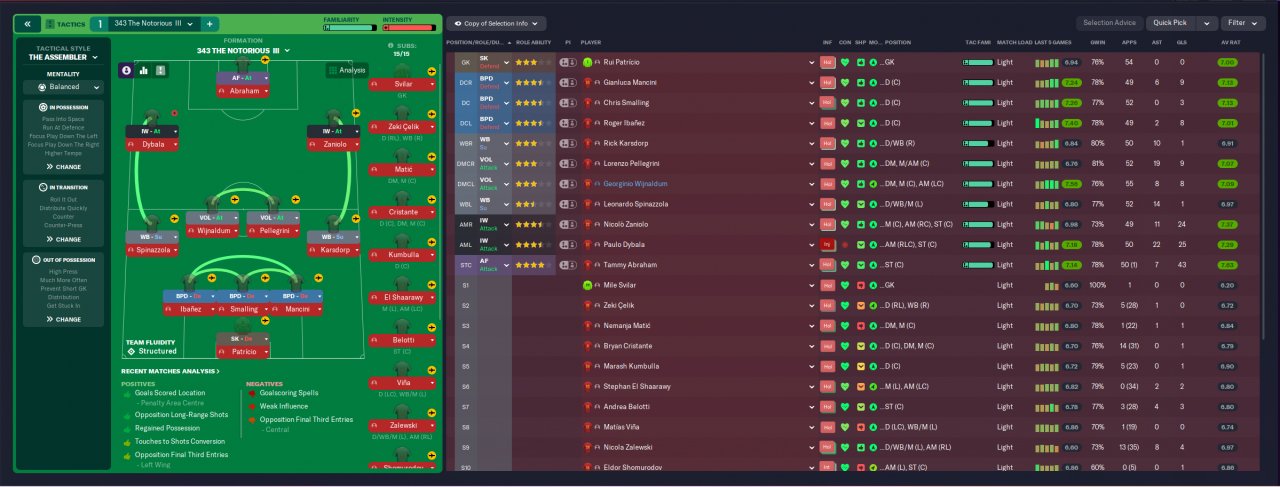Expand The Assembler tactical style dropdown
The width and height of the screenshot is (1280, 487).
[64, 58]
